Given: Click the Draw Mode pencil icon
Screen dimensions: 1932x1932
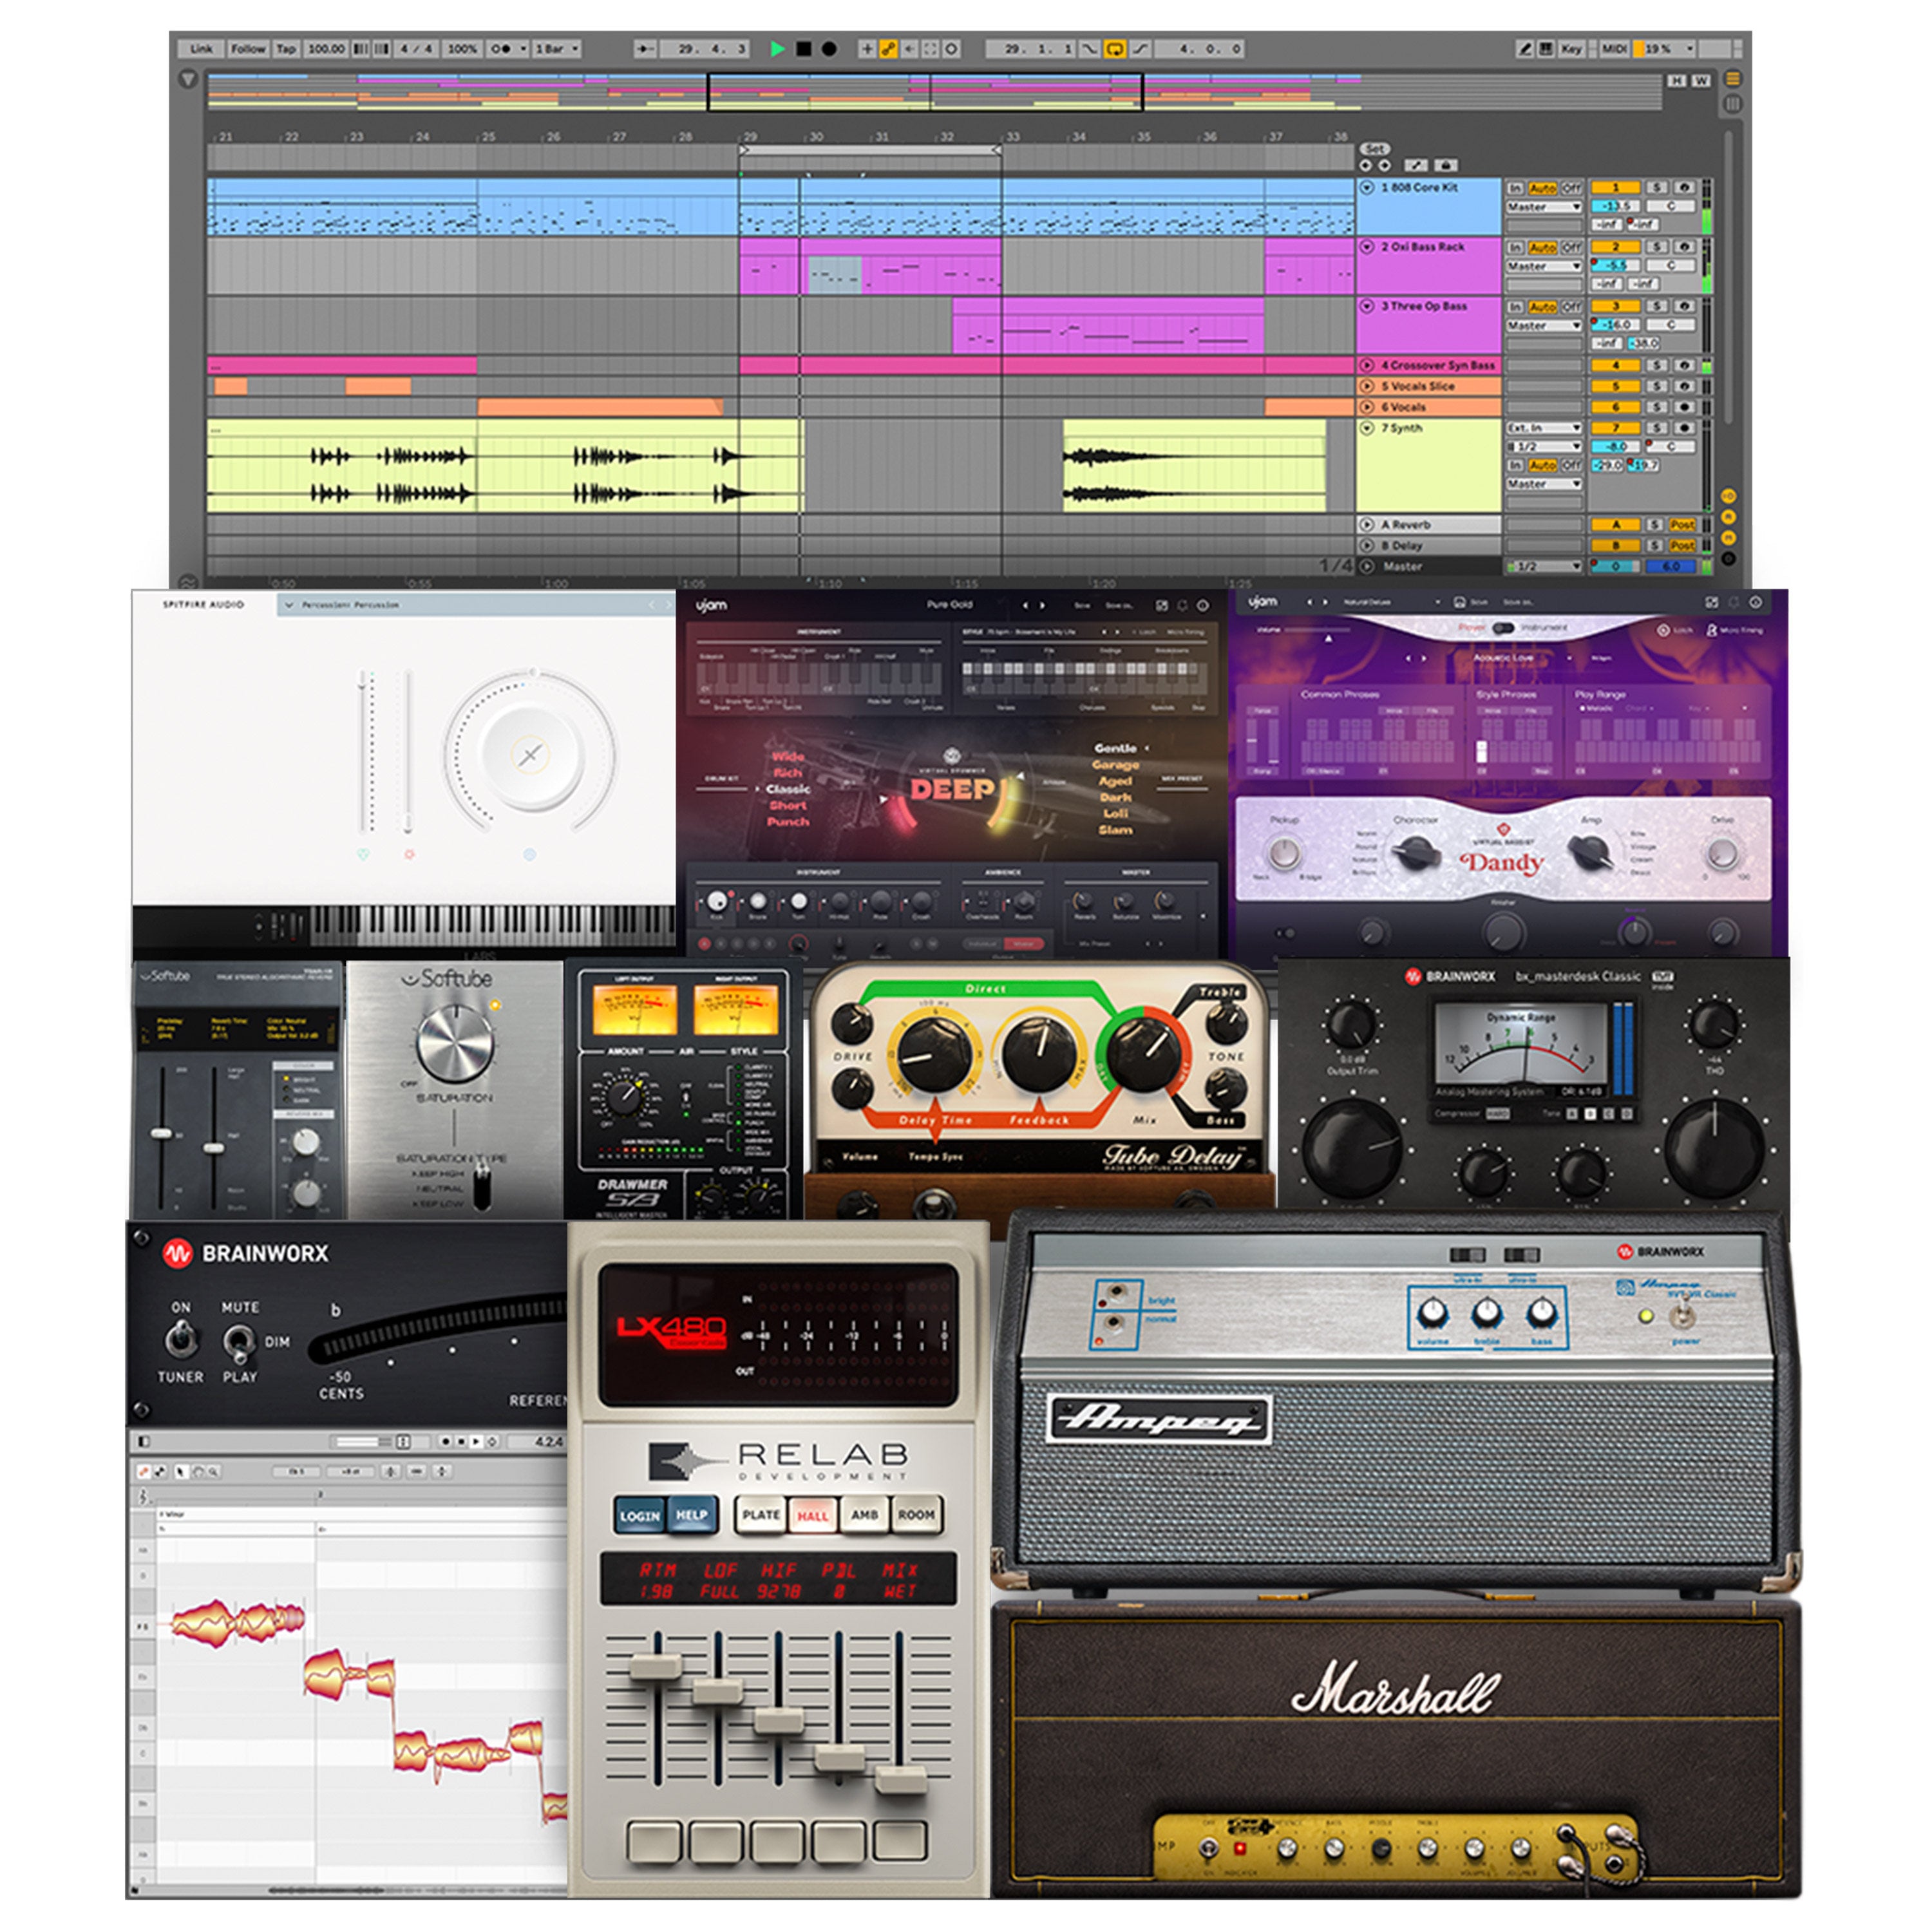Looking at the screenshot, I should pos(1524,48).
